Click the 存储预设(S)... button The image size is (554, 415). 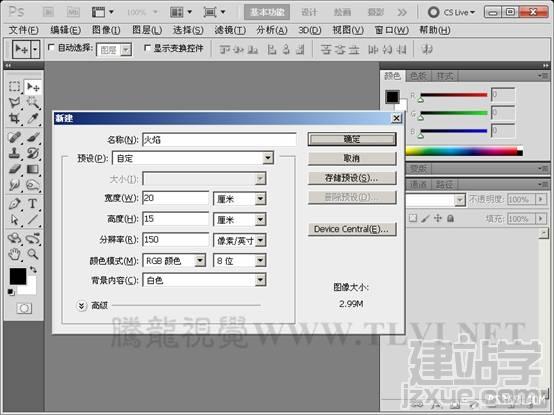(x=352, y=178)
